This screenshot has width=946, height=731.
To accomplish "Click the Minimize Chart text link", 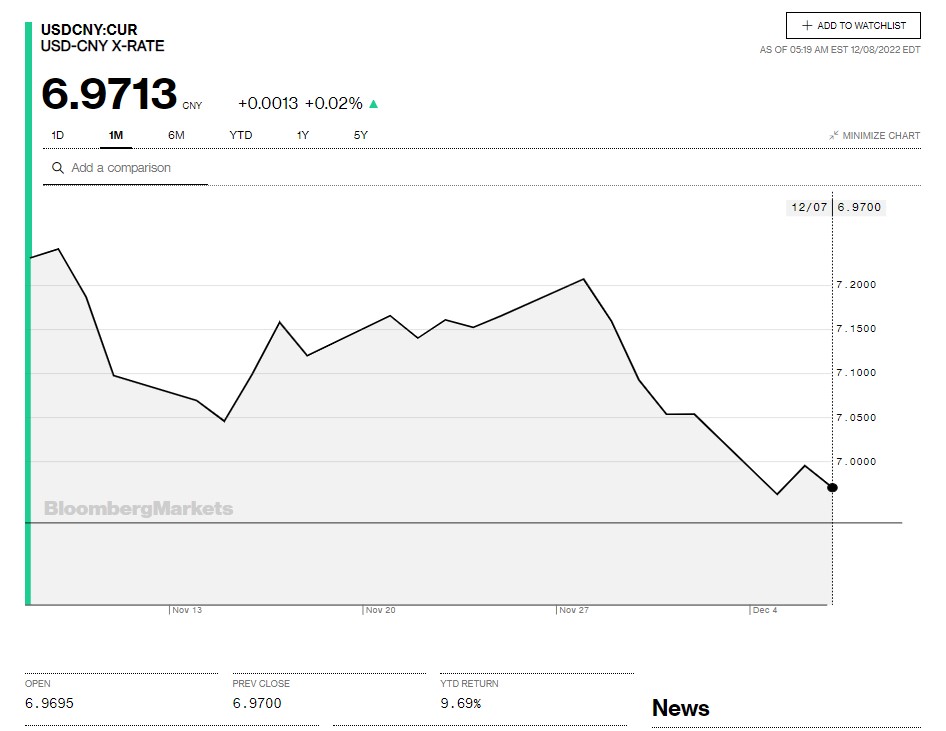I will point(881,136).
